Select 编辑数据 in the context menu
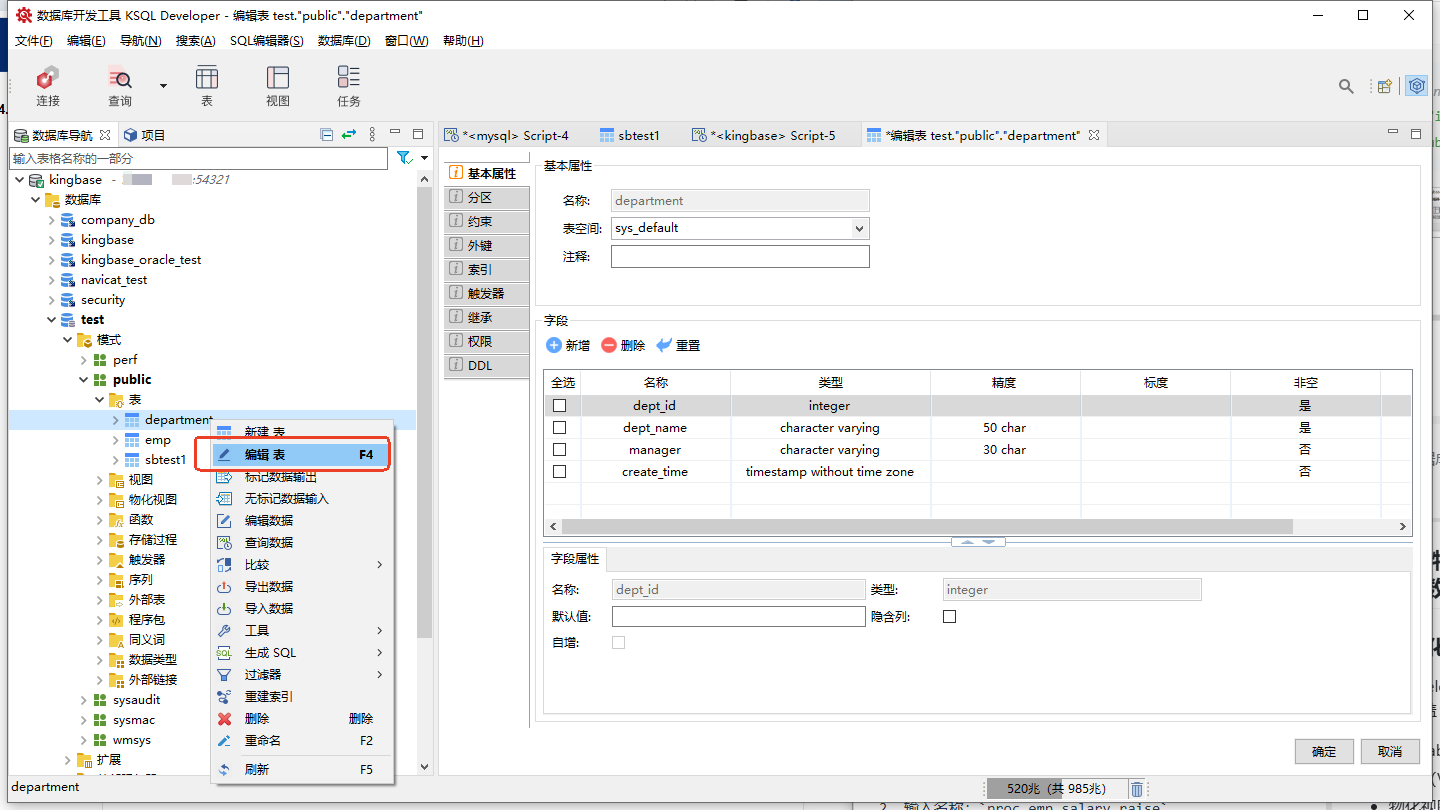Viewport: 1440px width, 810px height. pos(269,521)
